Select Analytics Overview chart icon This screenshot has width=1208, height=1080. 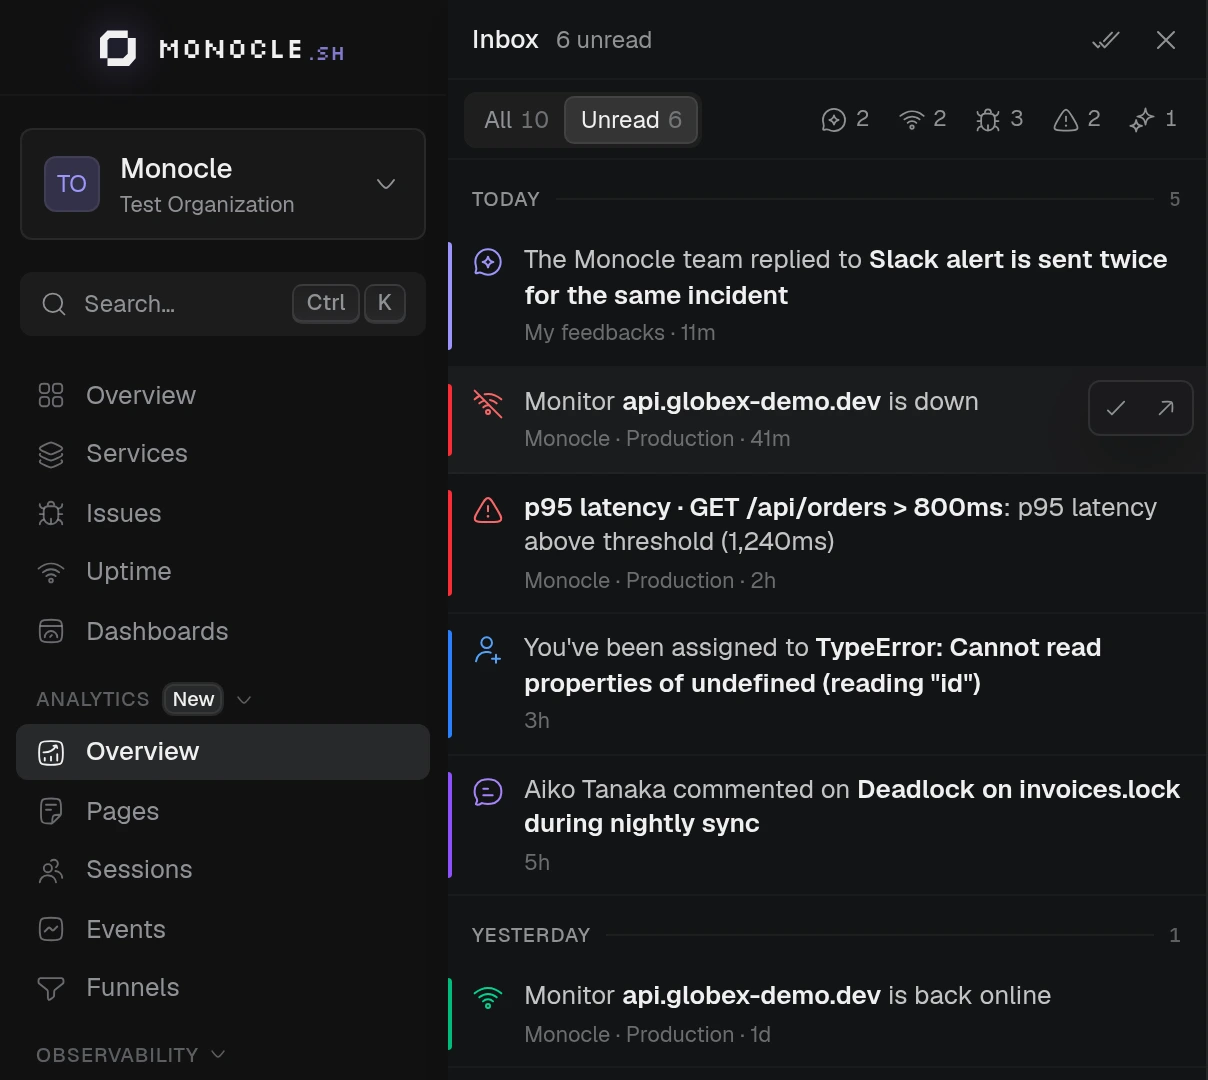coord(51,752)
